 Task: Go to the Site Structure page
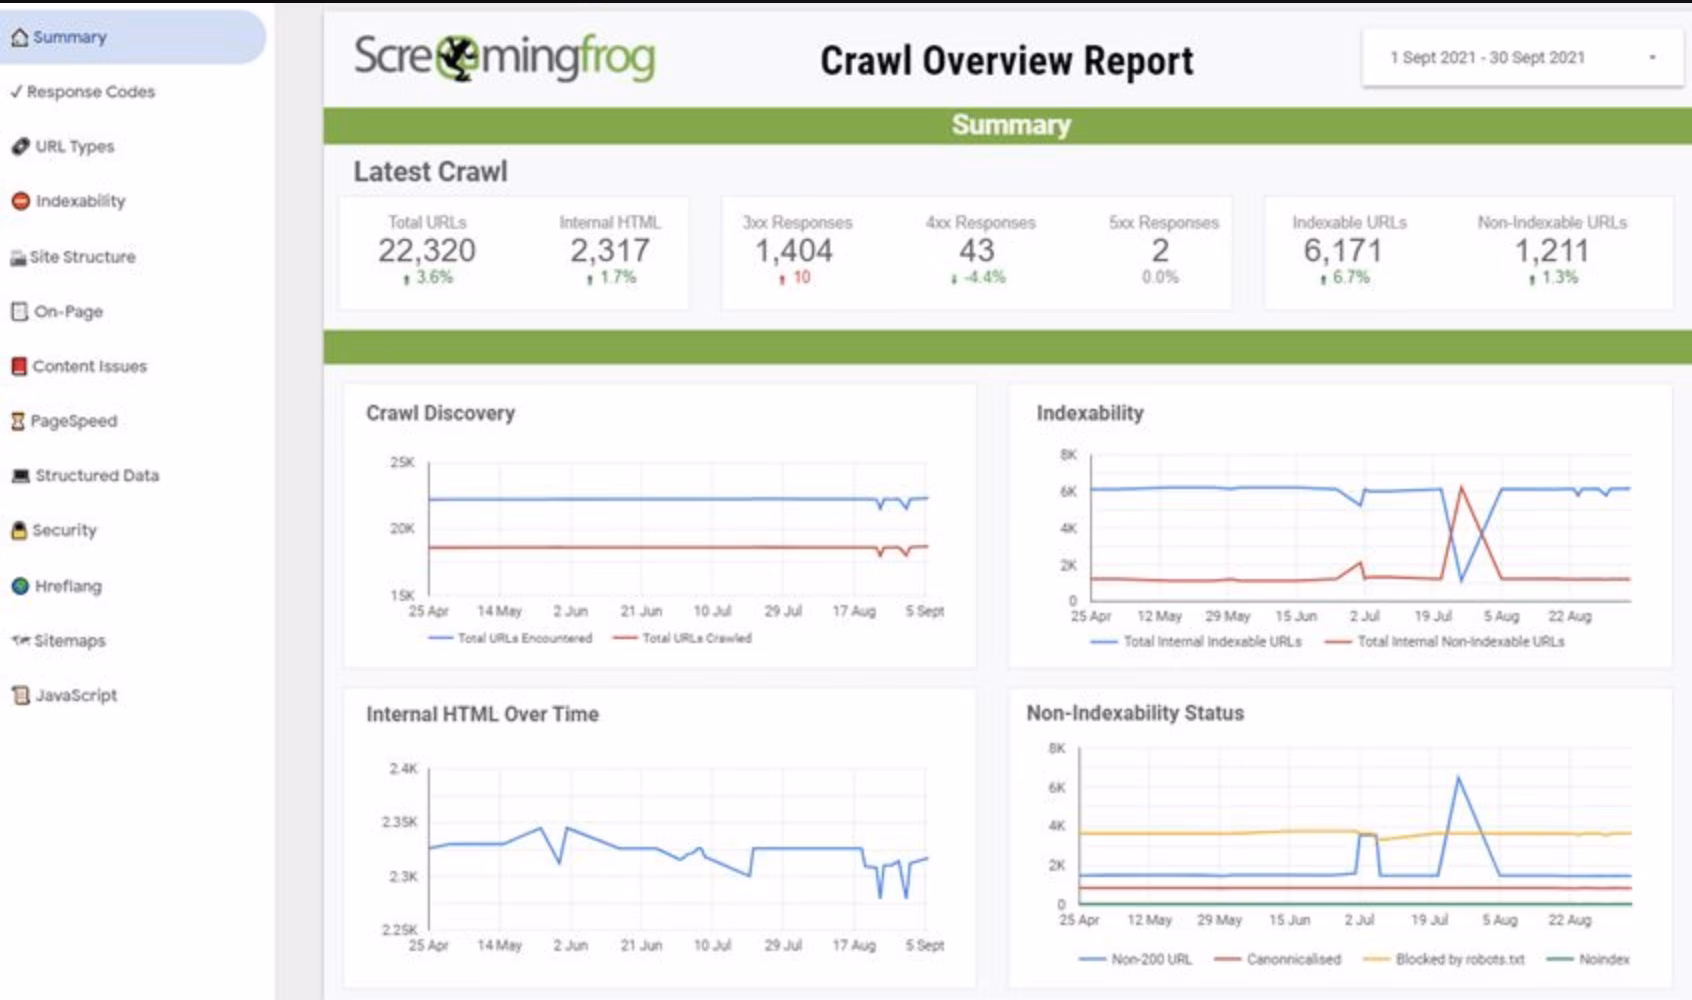82,257
